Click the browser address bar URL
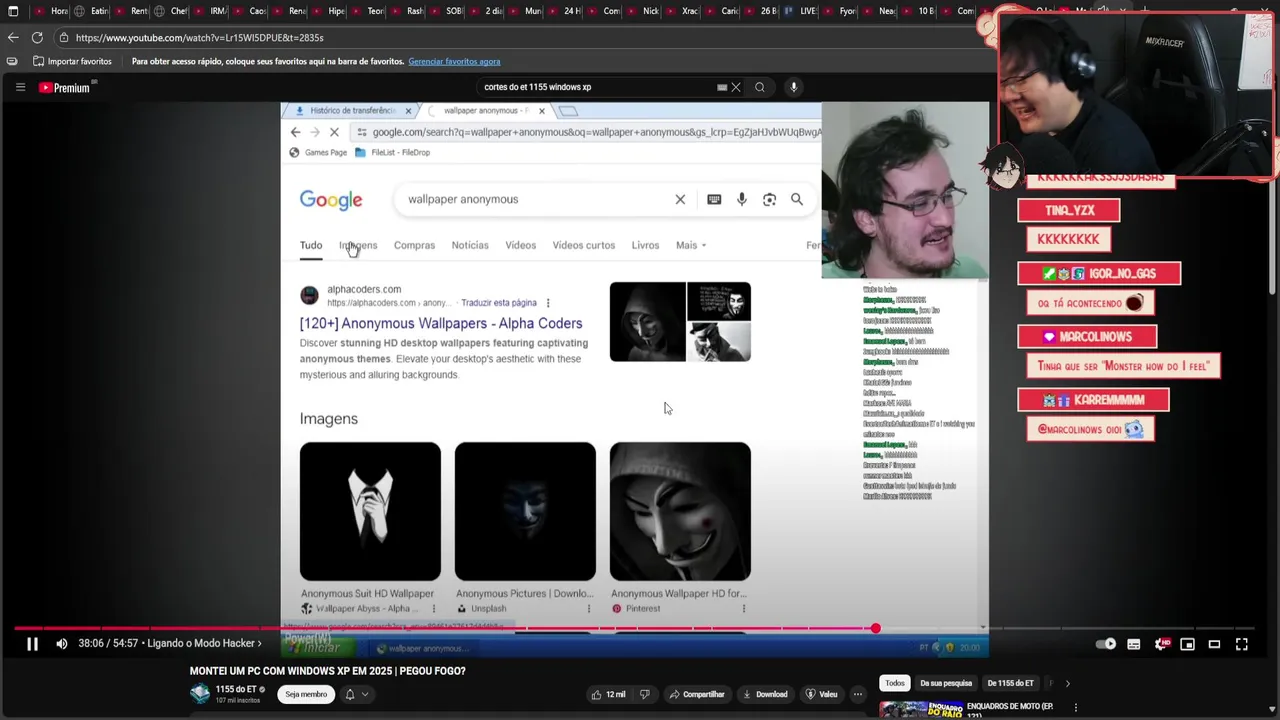The width and height of the screenshot is (1280, 720). point(199,38)
